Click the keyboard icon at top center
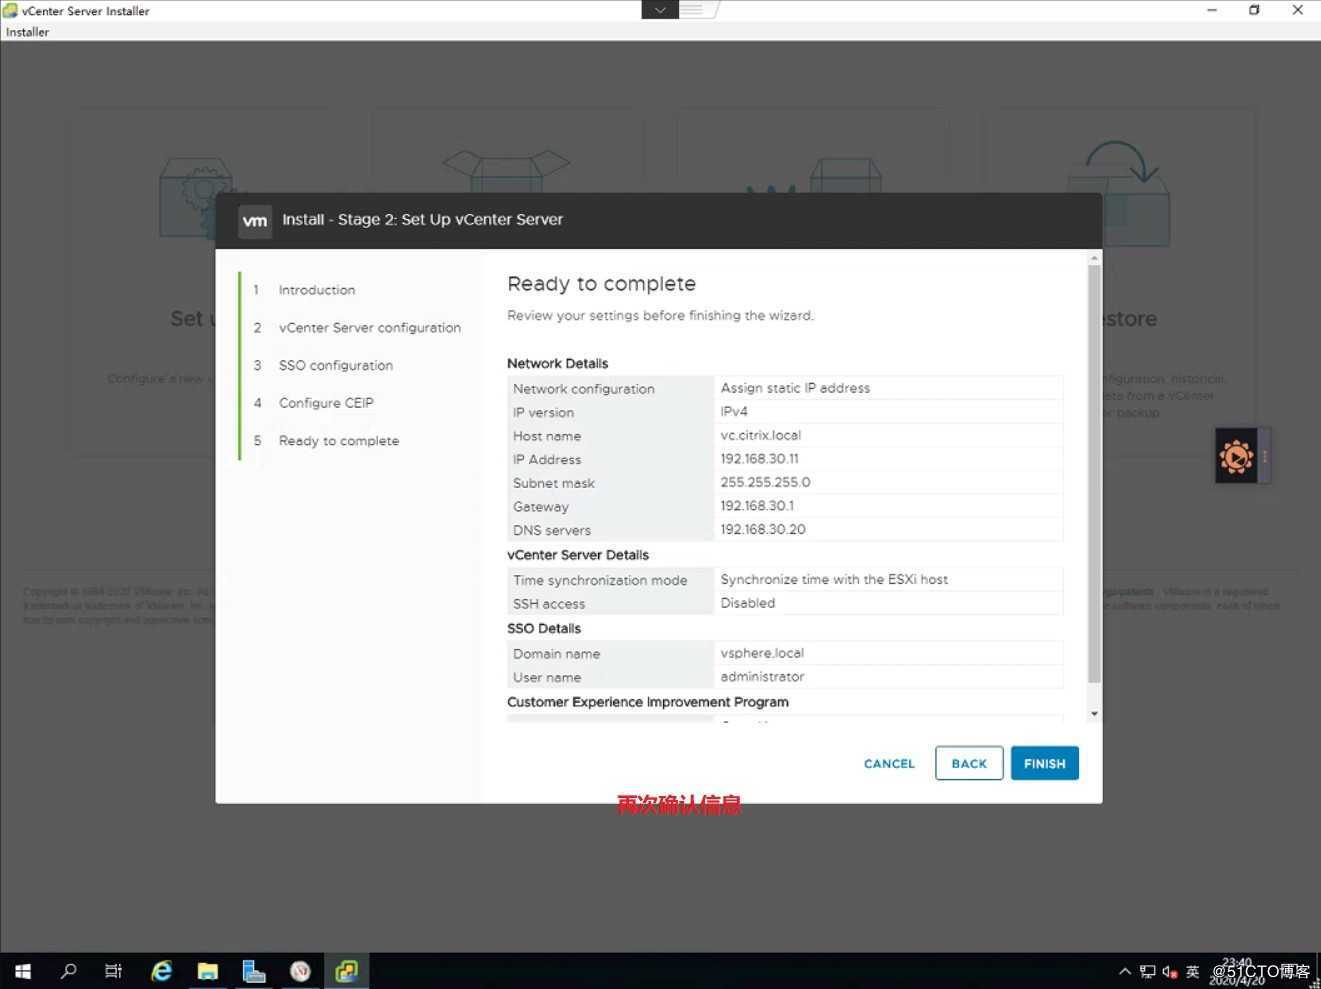1321x989 pixels. (692, 10)
